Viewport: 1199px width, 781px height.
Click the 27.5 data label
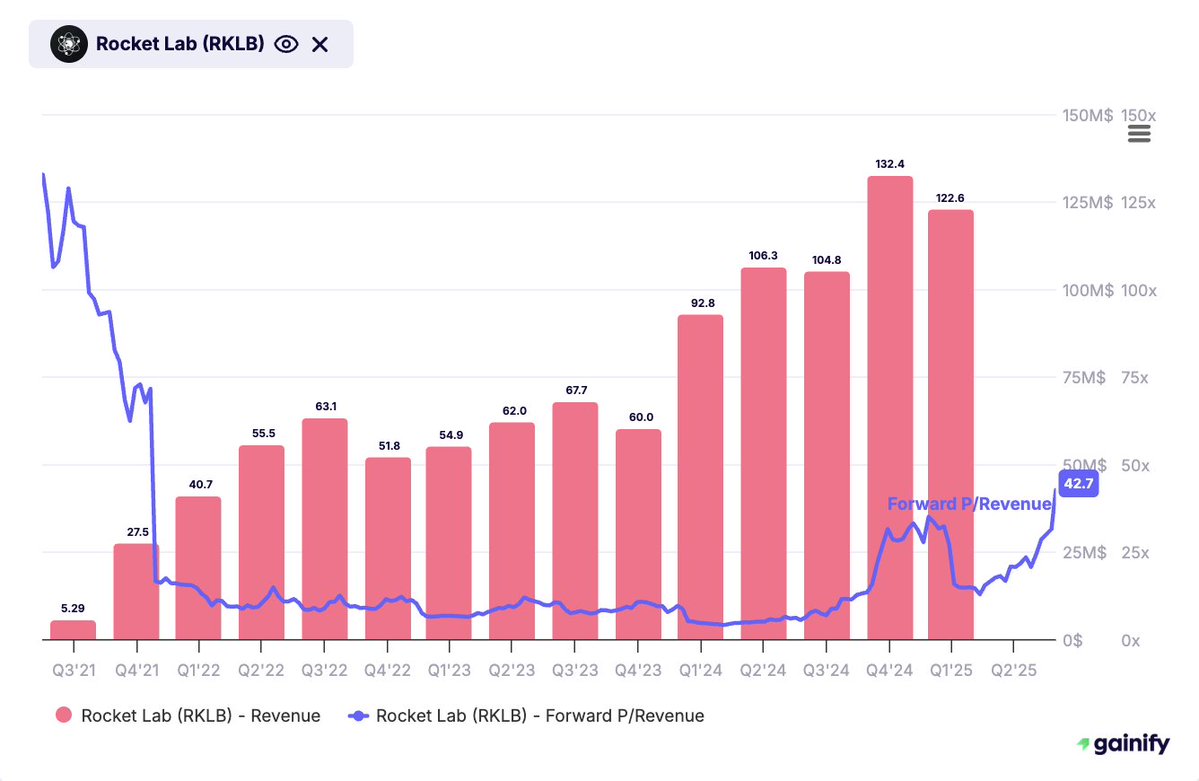[x=138, y=532]
